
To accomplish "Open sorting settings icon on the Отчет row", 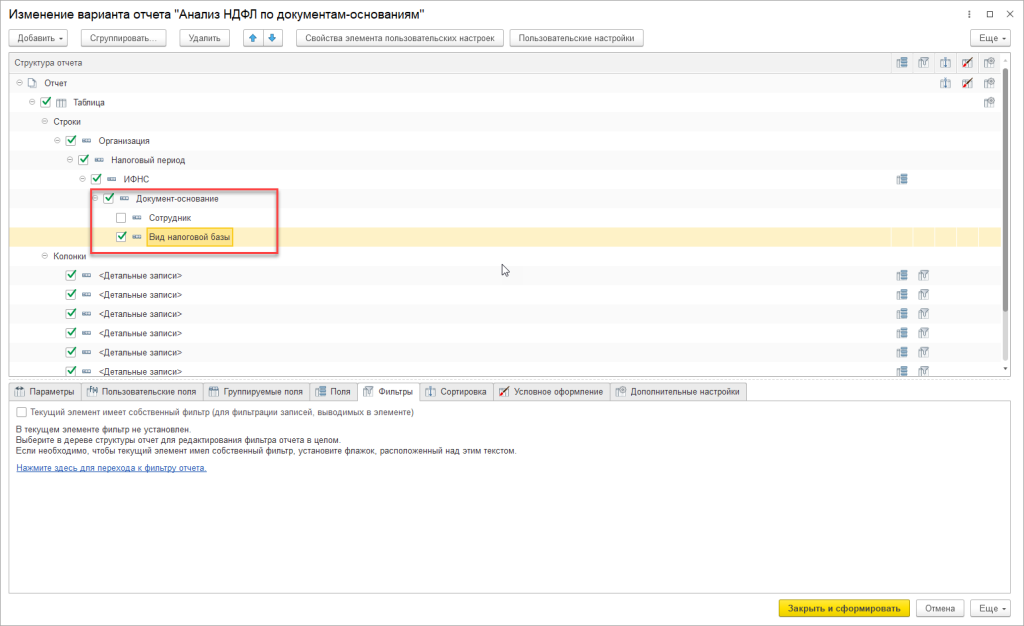I will point(945,83).
